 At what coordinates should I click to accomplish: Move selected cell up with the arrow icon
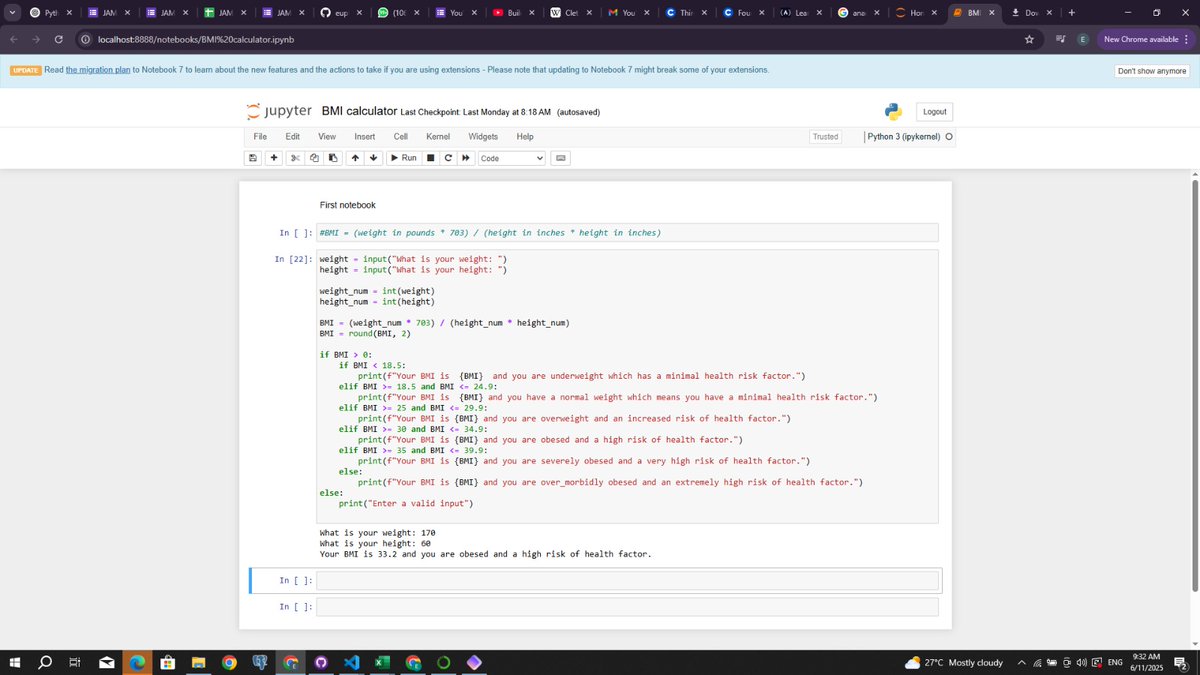click(x=354, y=158)
